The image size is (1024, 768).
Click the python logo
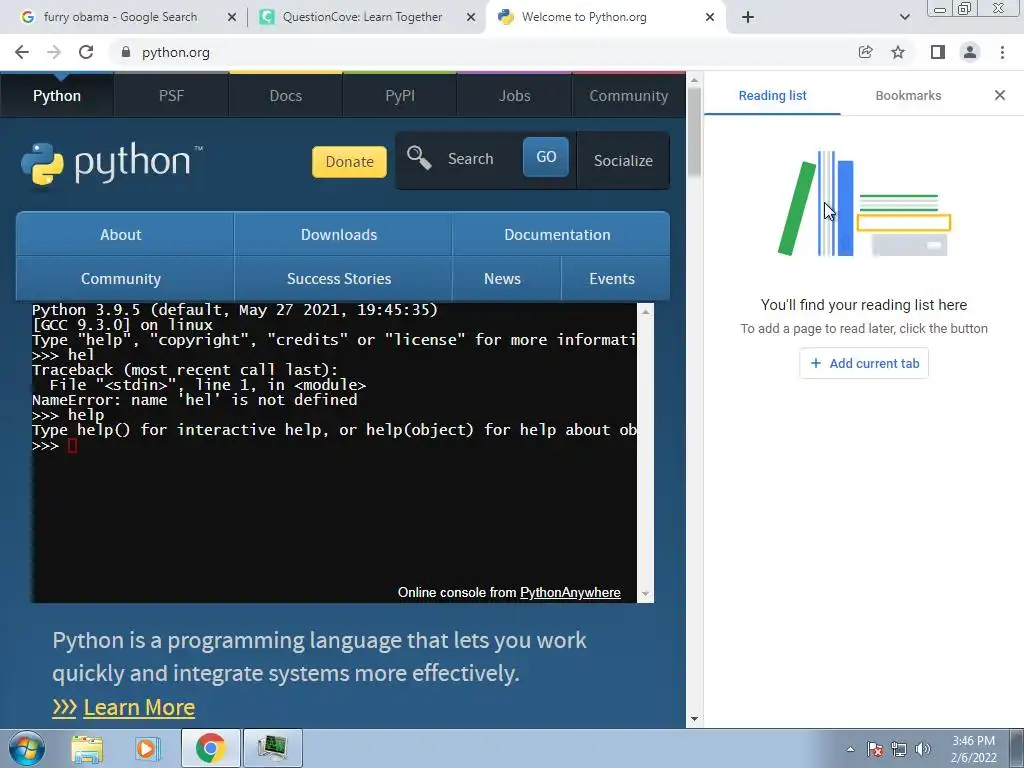click(112, 163)
